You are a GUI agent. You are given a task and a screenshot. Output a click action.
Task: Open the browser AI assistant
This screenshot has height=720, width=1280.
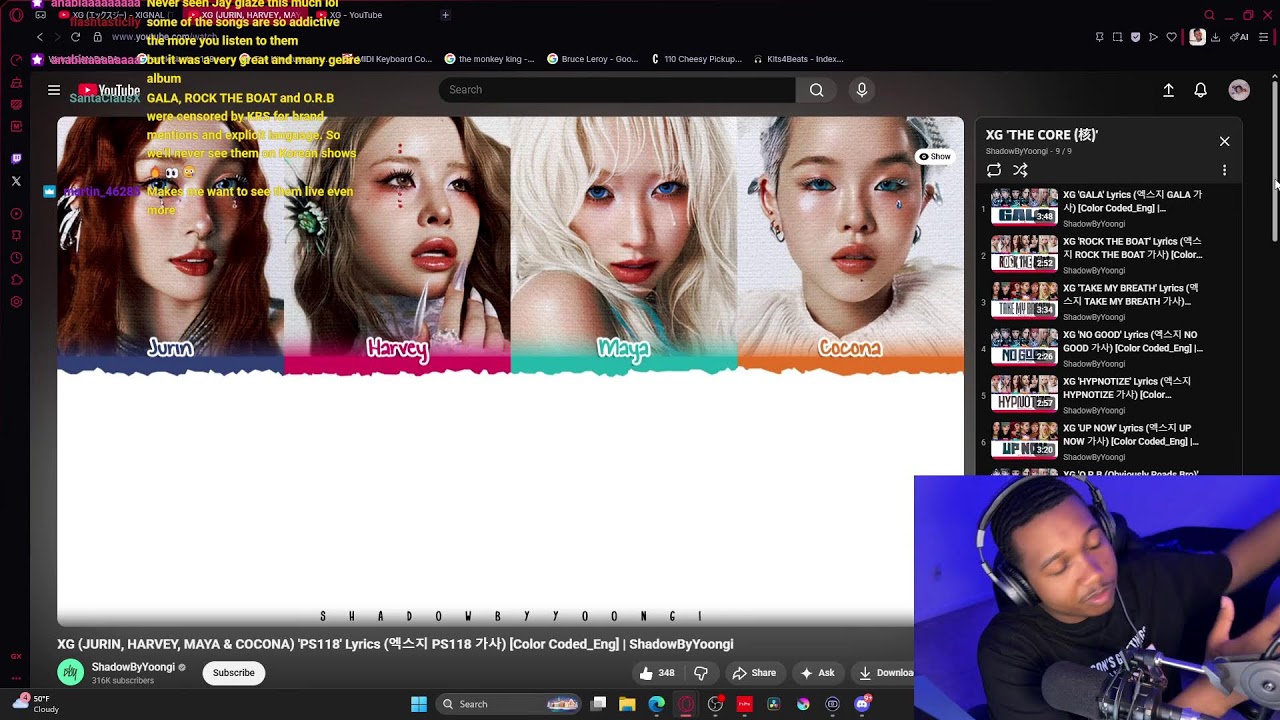[1240, 37]
